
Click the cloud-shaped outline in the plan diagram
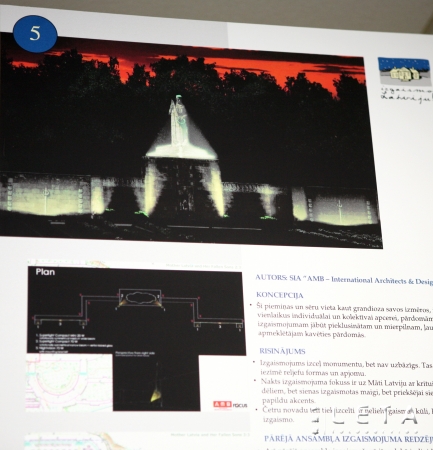tap(140, 297)
